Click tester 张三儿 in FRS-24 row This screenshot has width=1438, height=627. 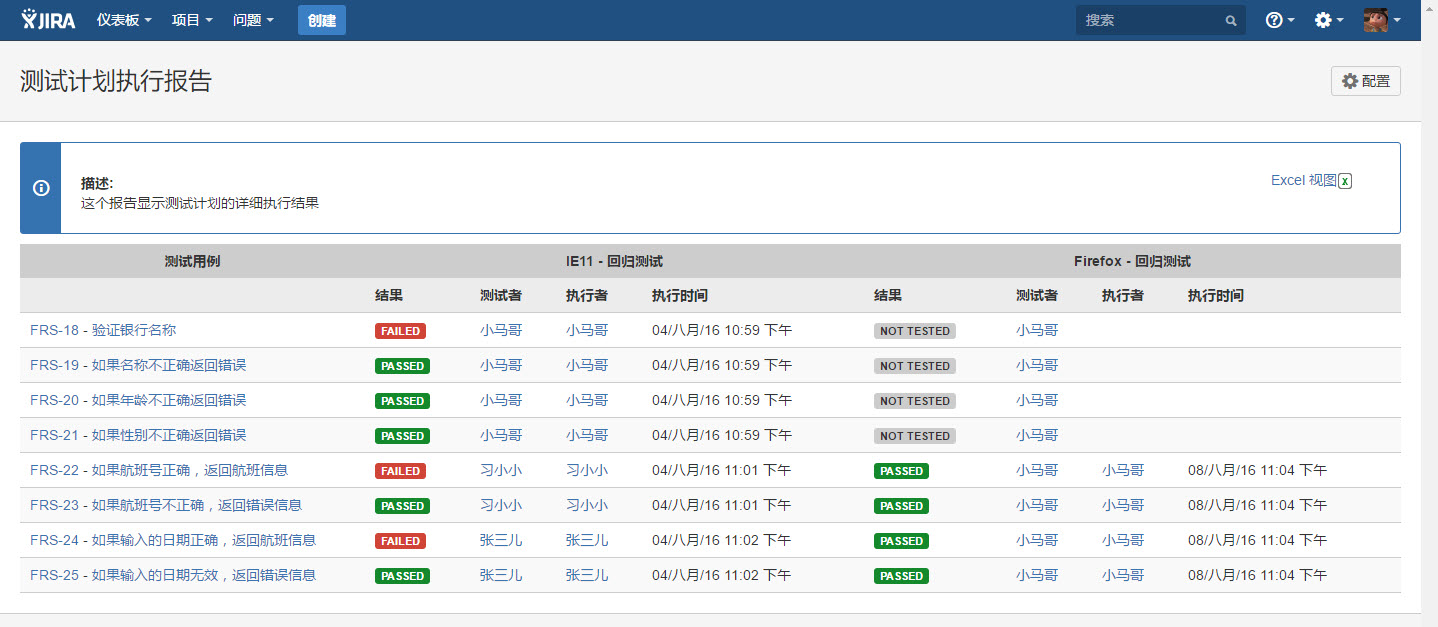(501, 540)
